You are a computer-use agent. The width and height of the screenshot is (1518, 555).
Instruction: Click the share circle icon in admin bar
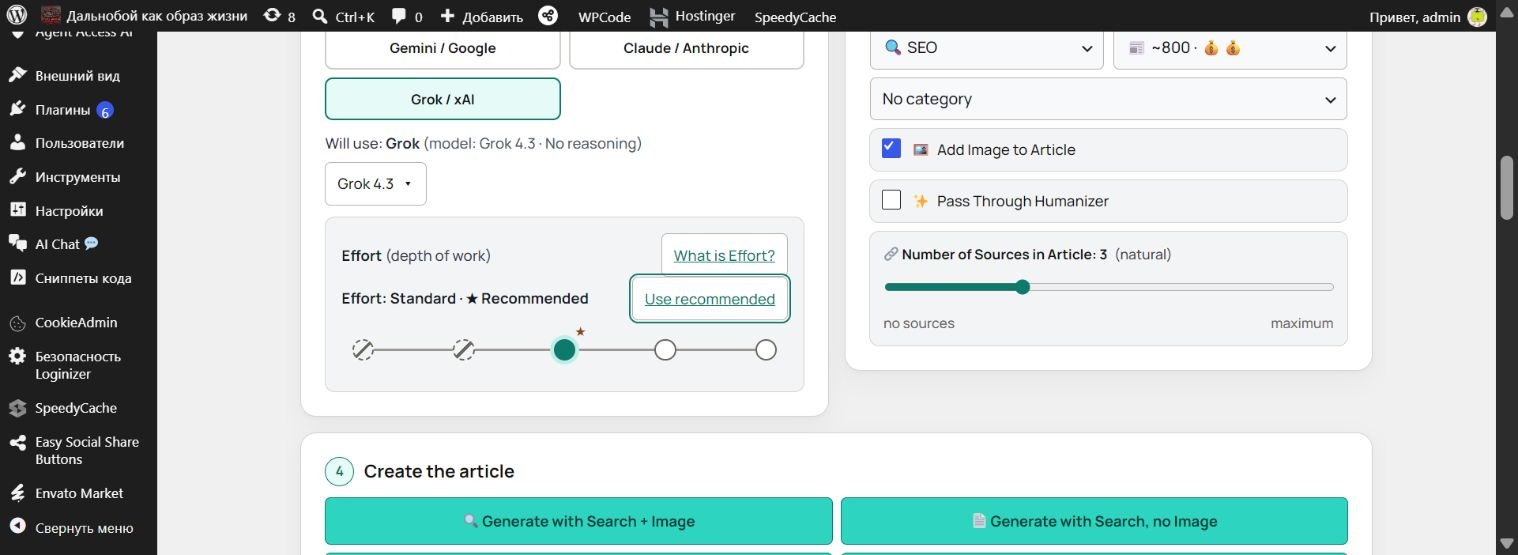click(x=548, y=16)
